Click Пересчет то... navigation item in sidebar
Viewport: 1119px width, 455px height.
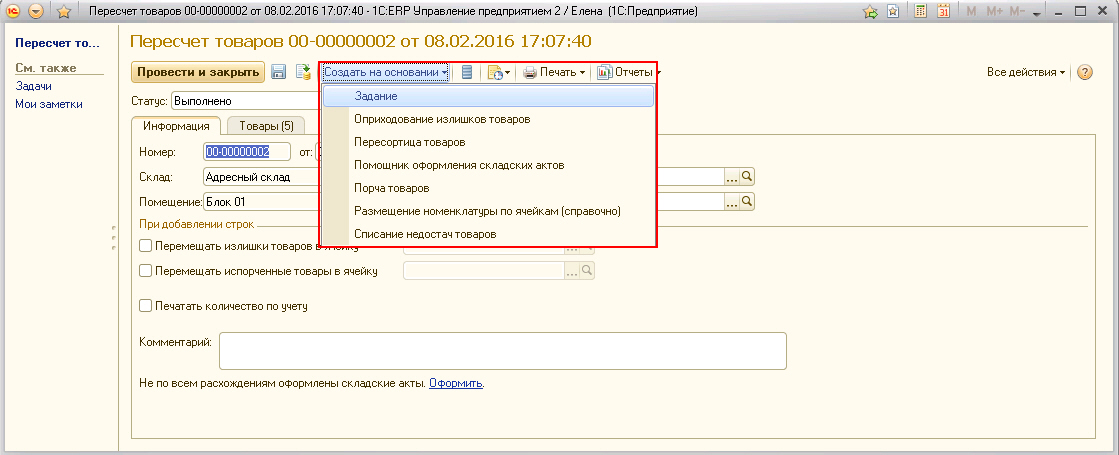(57, 43)
